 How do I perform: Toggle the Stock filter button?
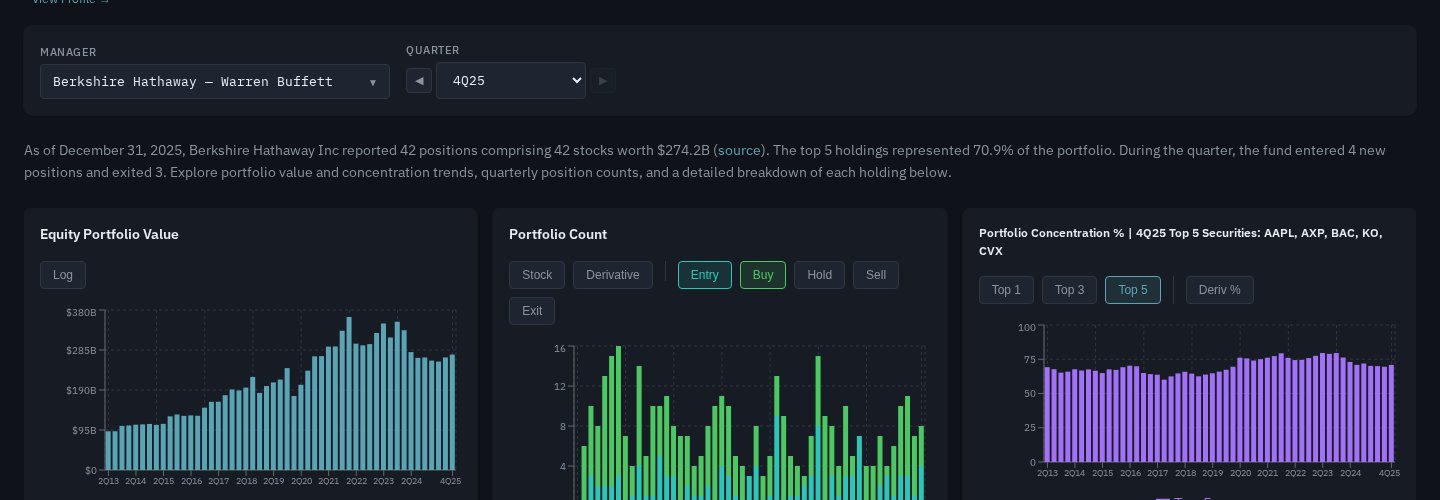(x=537, y=275)
